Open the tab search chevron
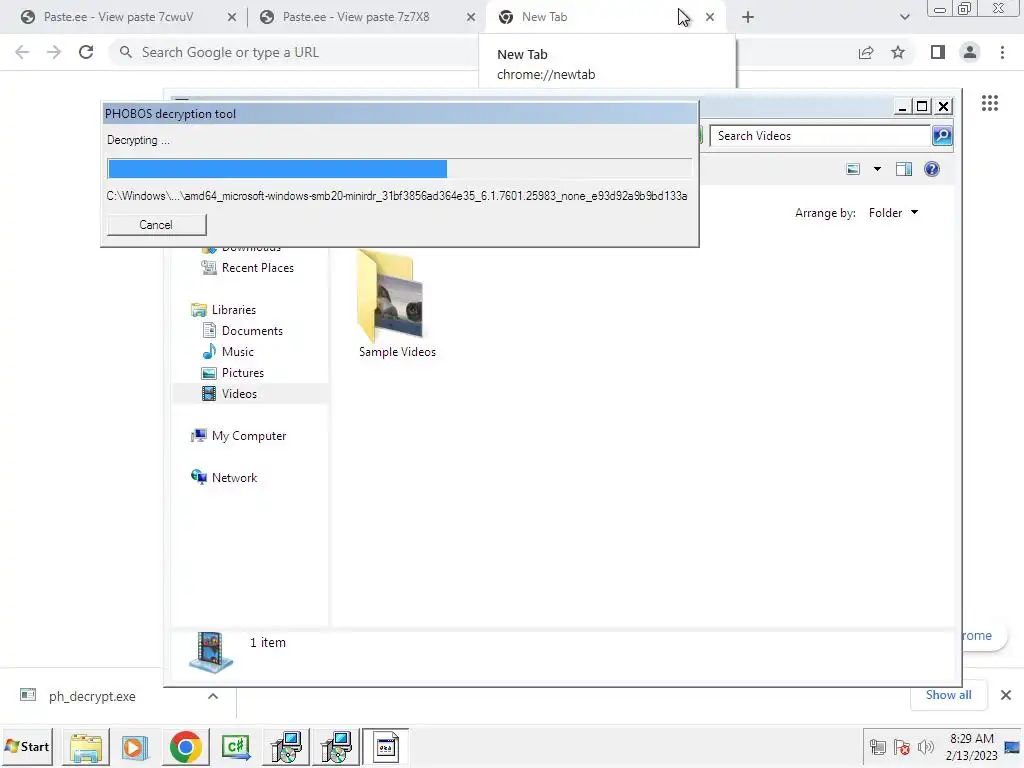This screenshot has height=768, width=1024. click(904, 18)
